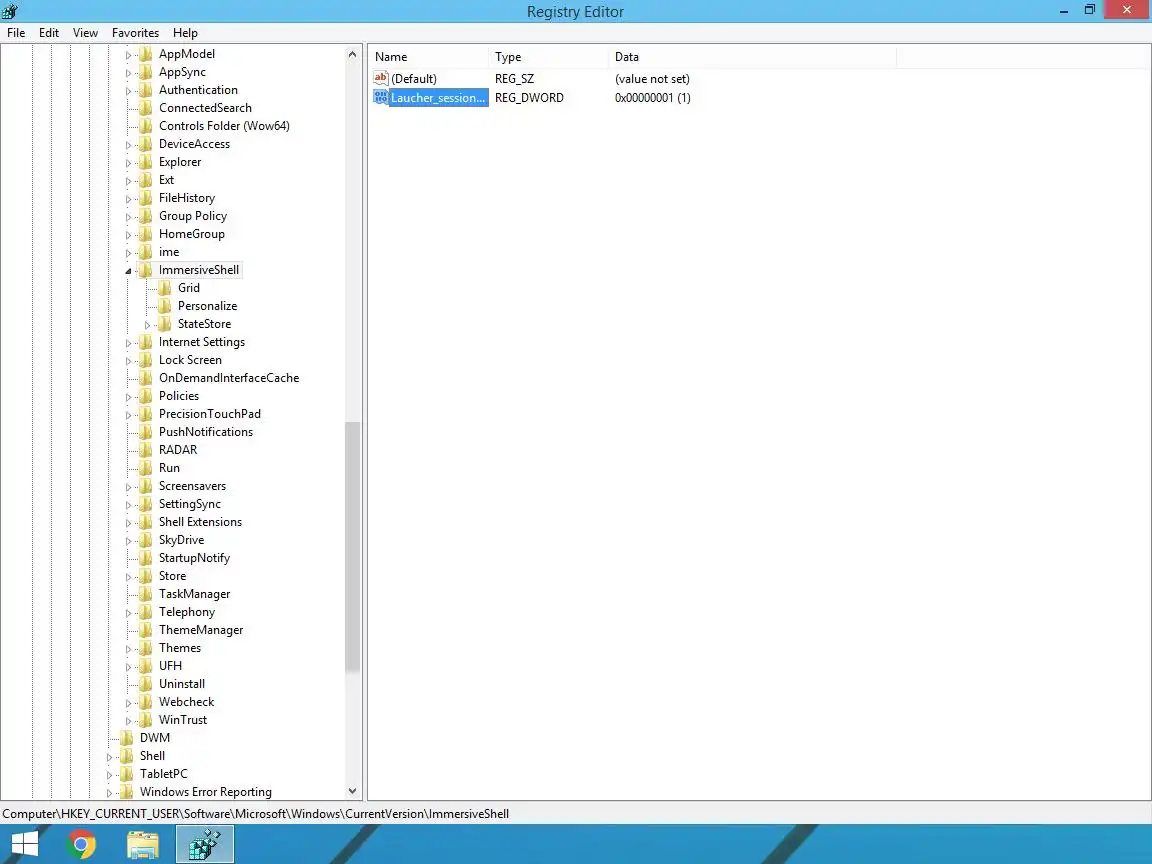Click the Lock Screen folder icon
Viewport: 1152px width, 864px height.
point(145,360)
